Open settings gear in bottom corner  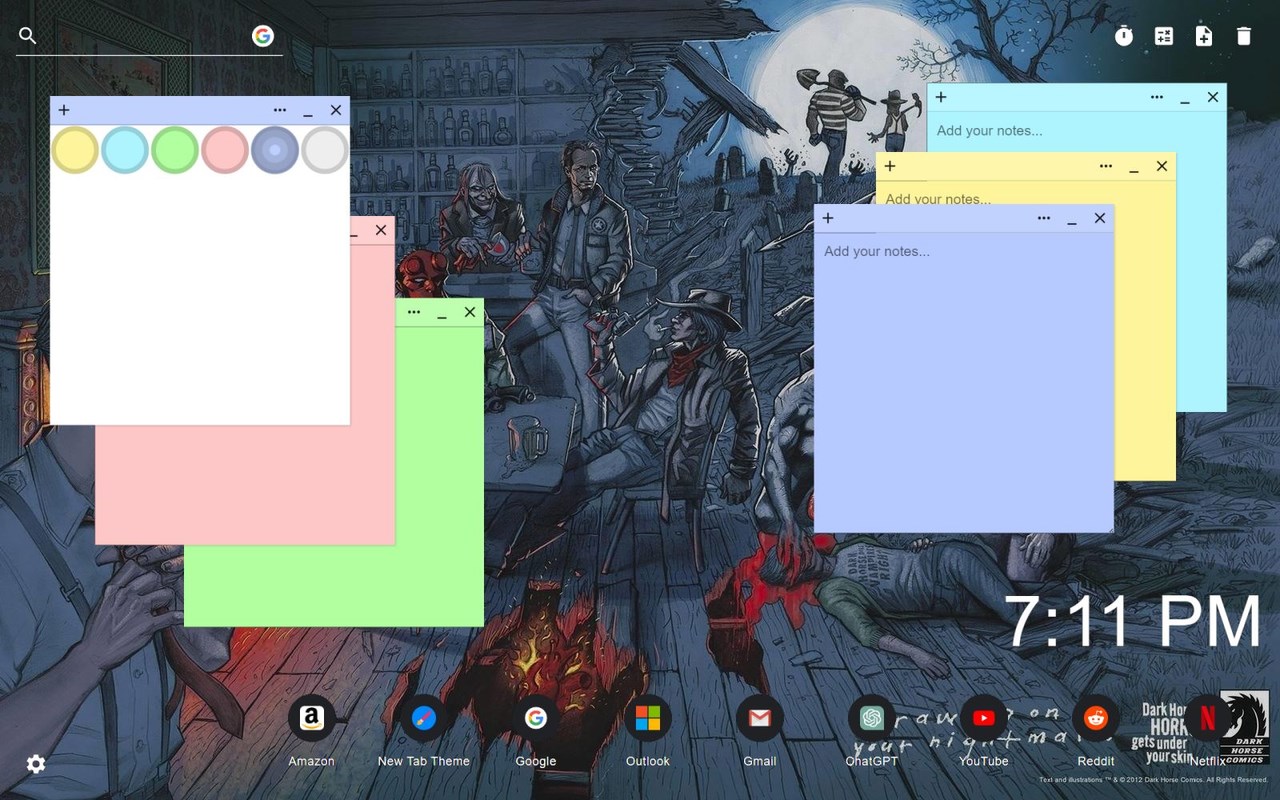pos(36,764)
